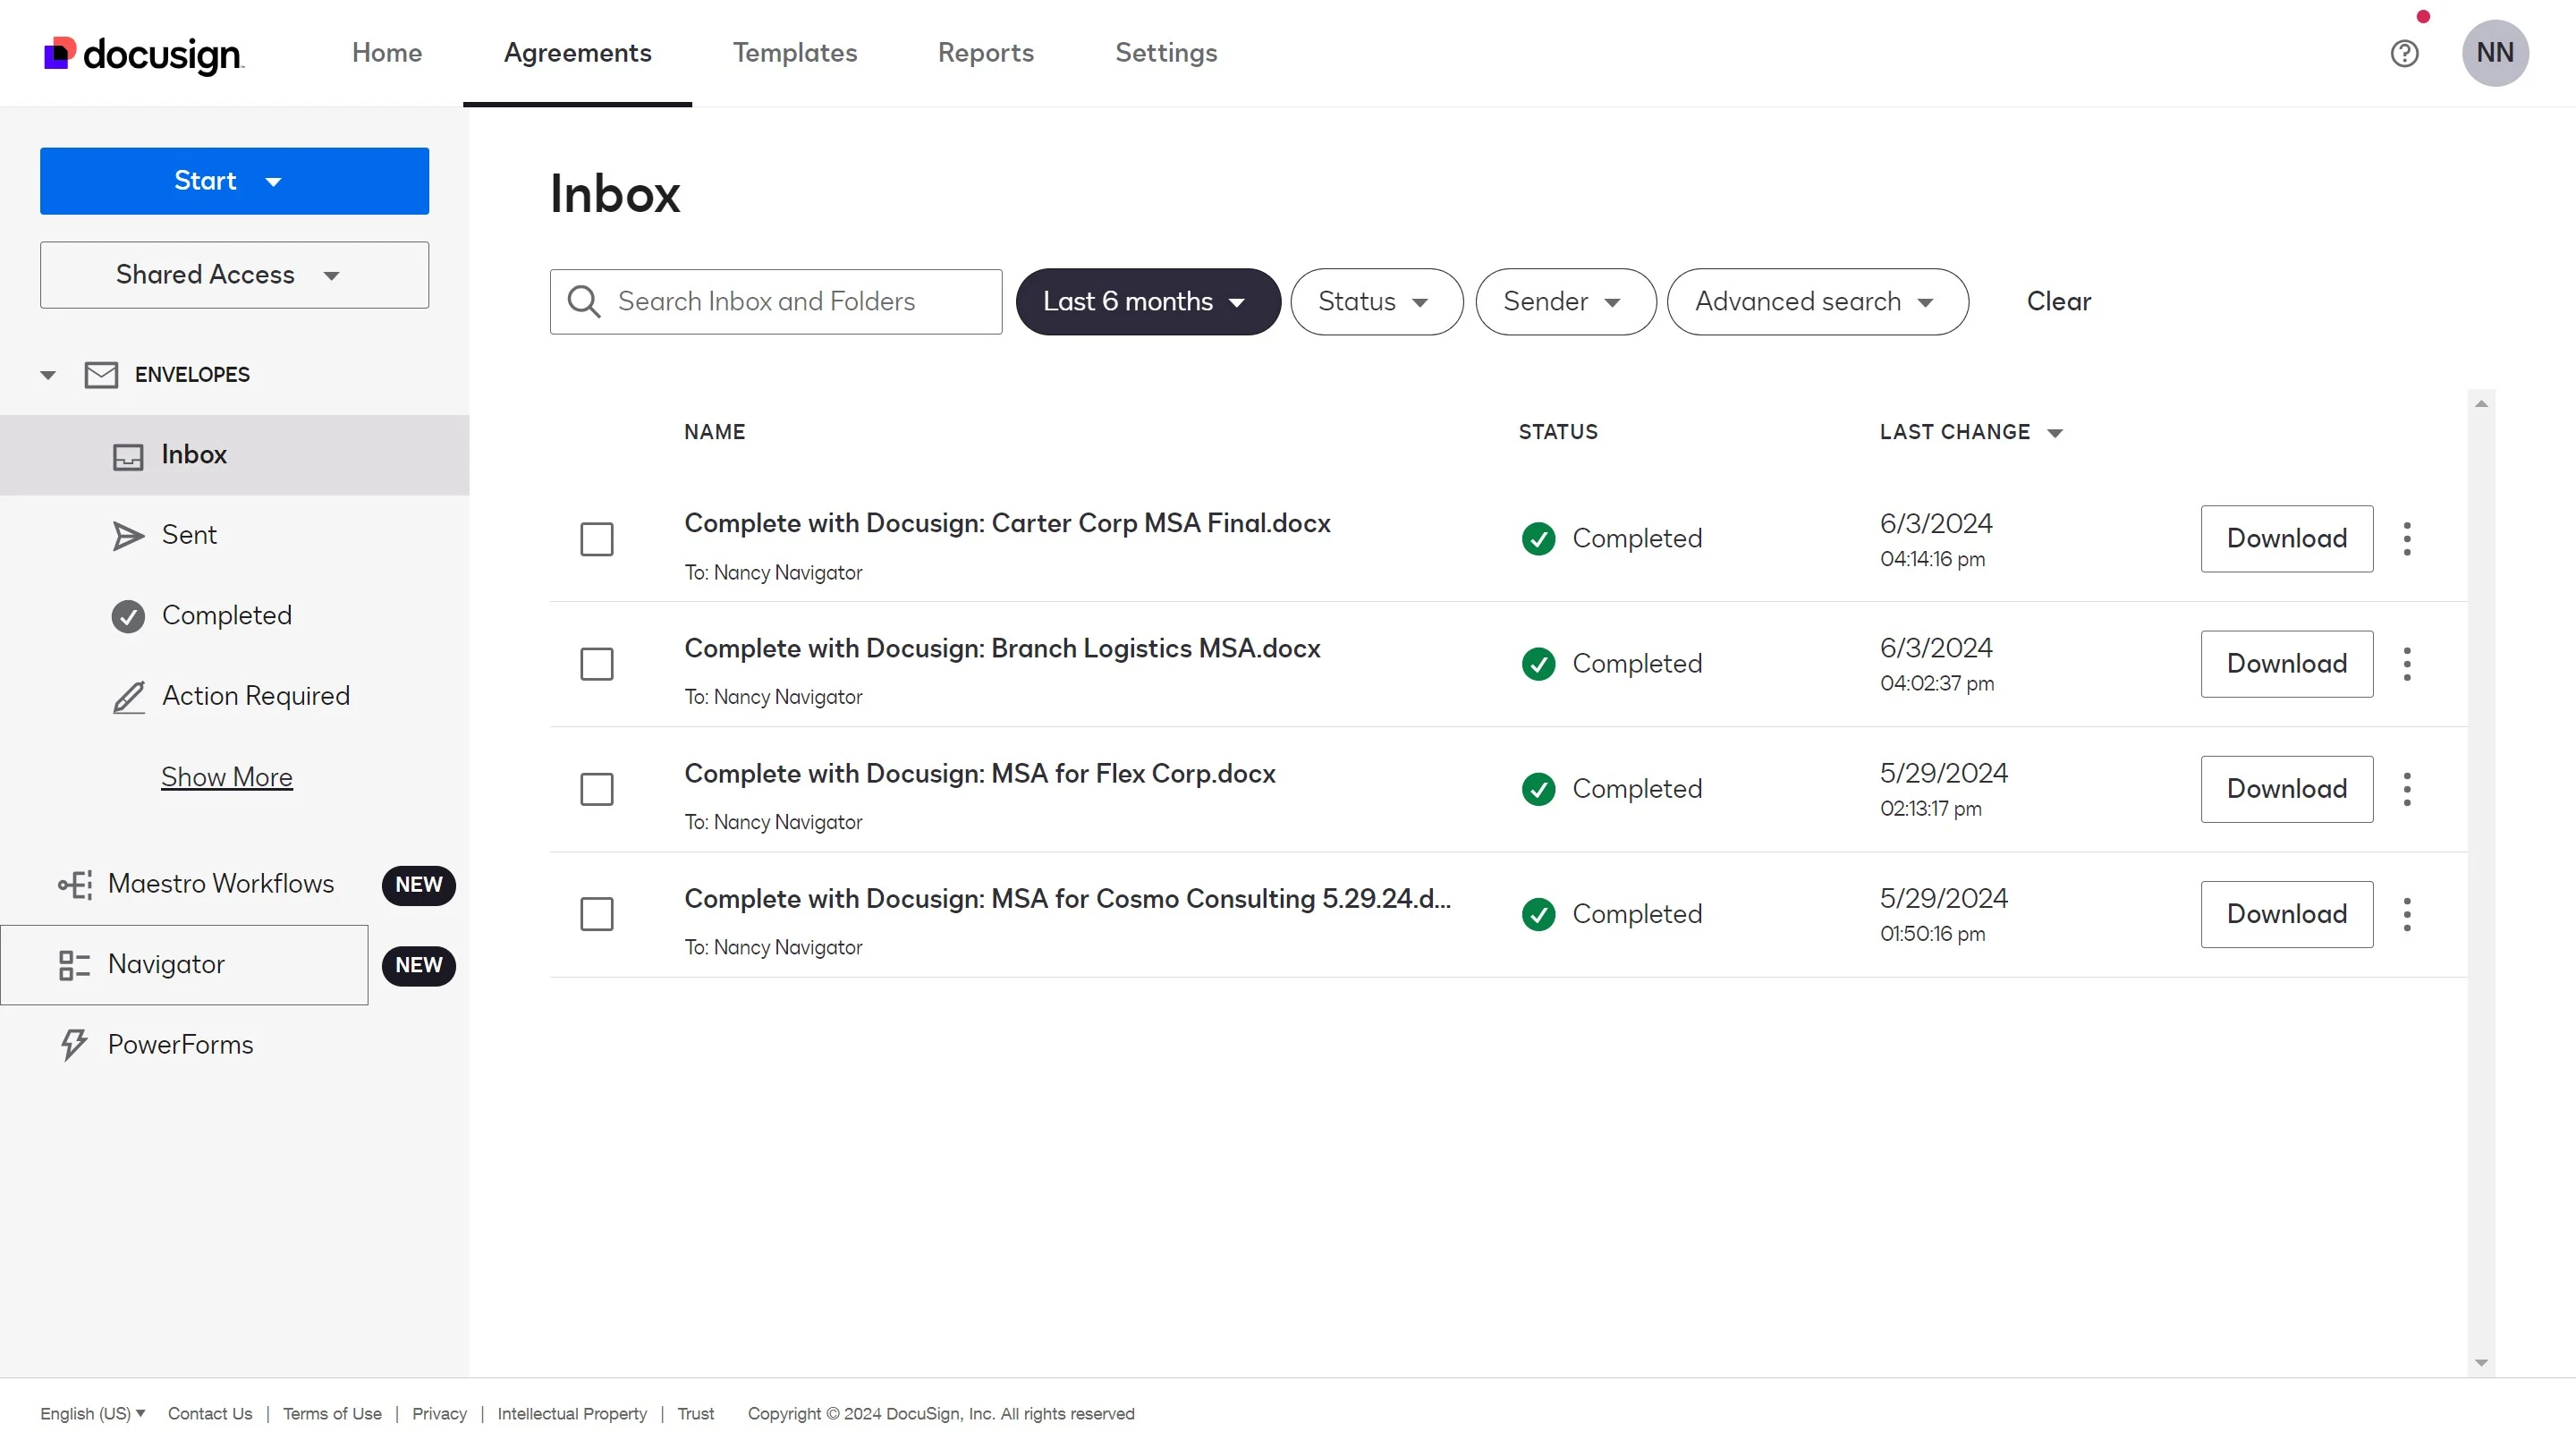Open PowerForms lightning bolt item
This screenshot has height=1449, width=2576.
[x=180, y=1045]
